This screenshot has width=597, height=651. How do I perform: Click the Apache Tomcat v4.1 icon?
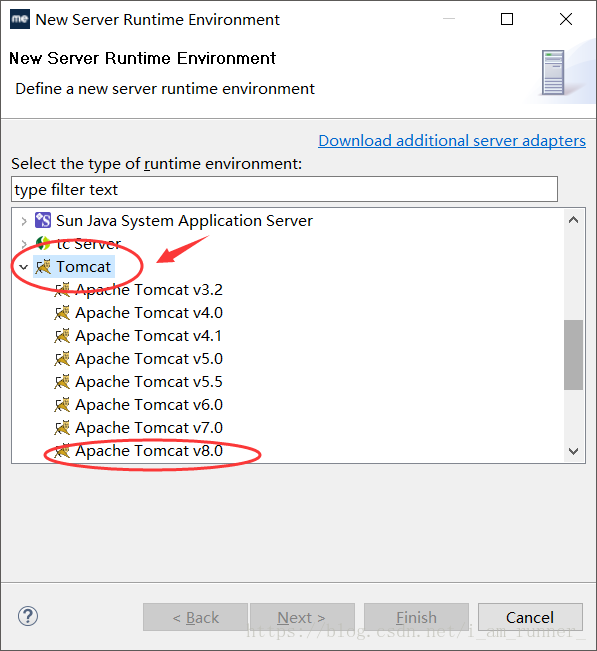click(x=62, y=335)
